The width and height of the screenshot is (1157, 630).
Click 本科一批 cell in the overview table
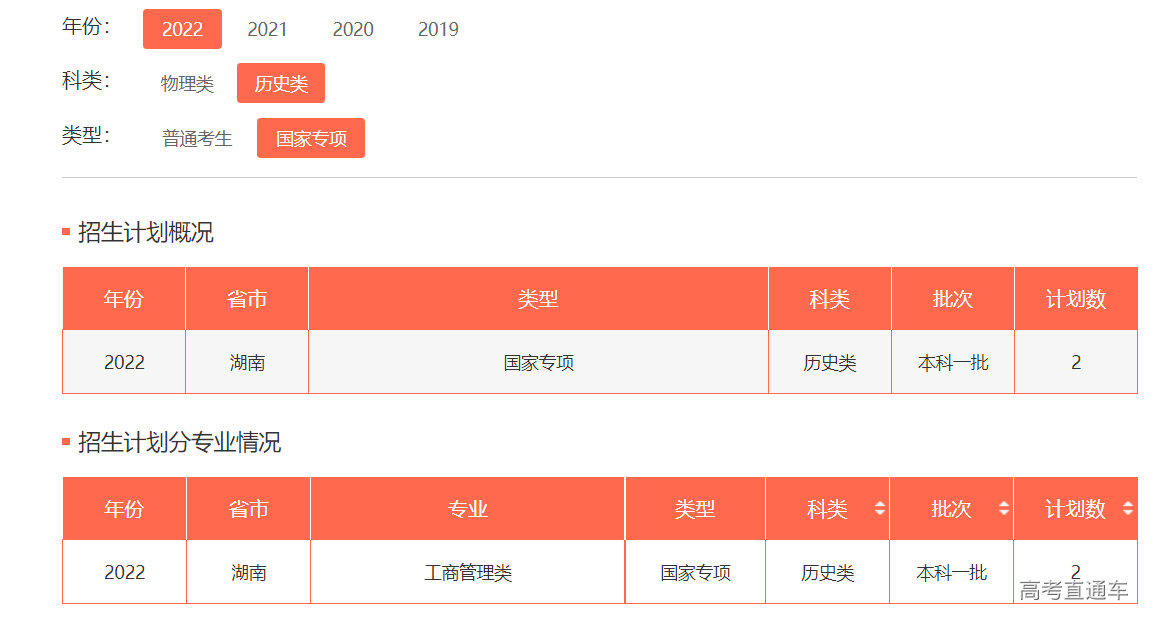953,363
